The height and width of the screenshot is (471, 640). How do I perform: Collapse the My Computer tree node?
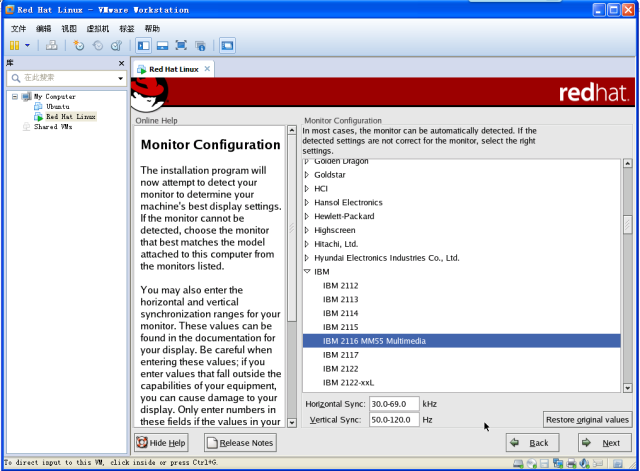pyautogui.click(x=15, y=97)
